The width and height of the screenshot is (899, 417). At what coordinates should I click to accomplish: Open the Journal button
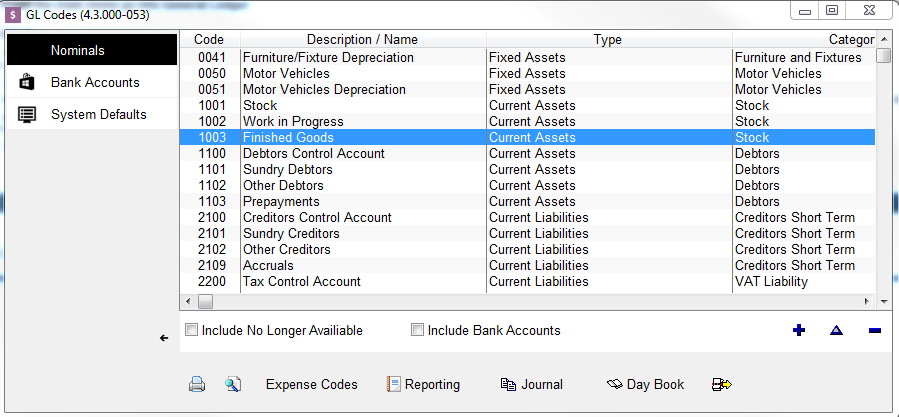tap(531, 384)
